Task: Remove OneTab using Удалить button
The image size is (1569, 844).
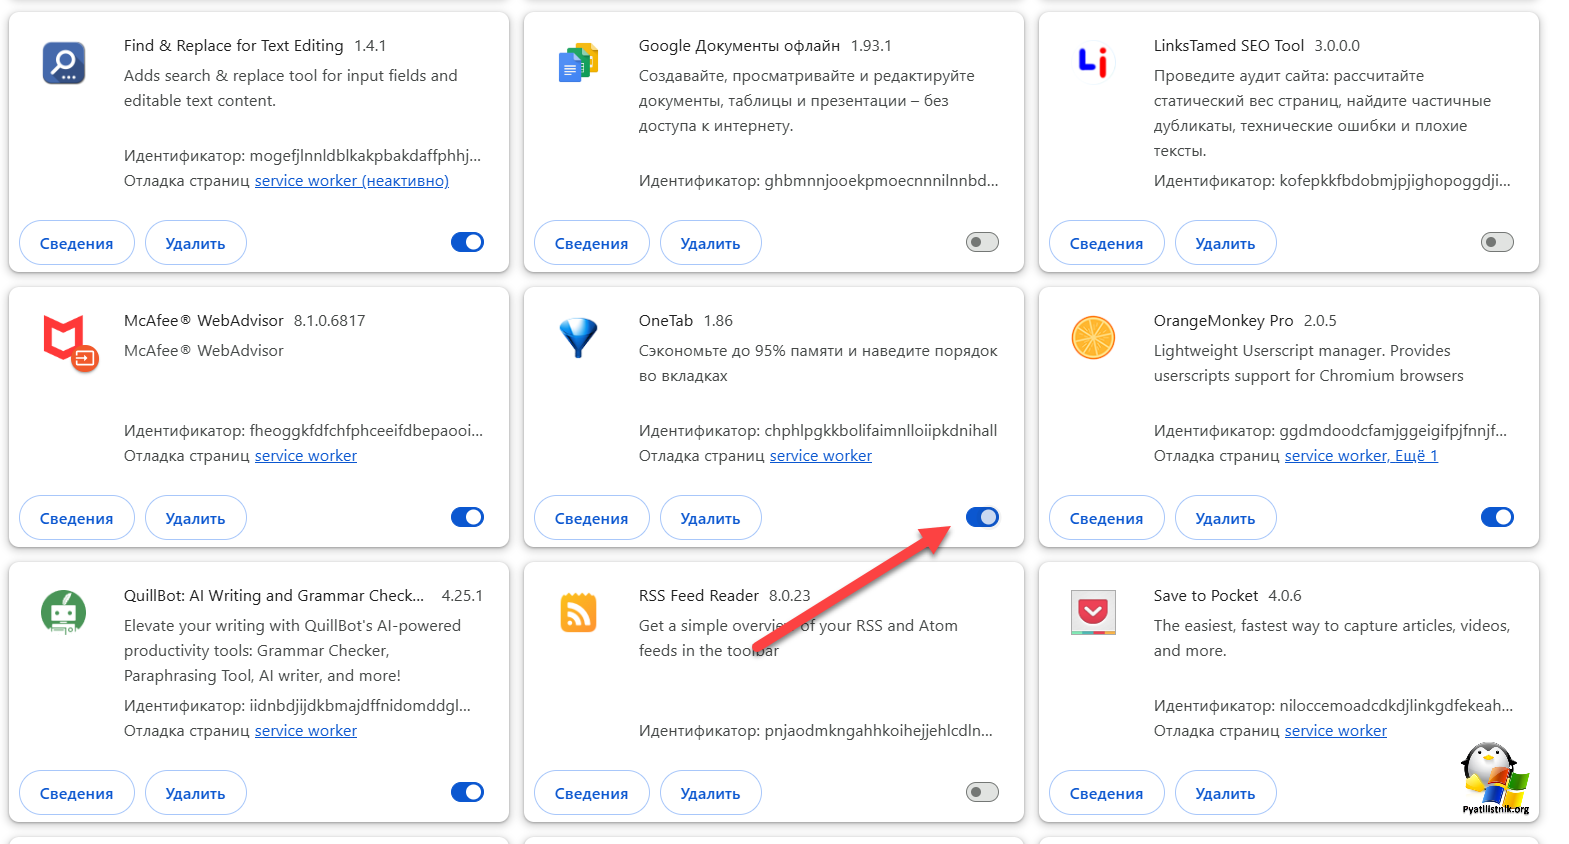Action: tap(711, 518)
